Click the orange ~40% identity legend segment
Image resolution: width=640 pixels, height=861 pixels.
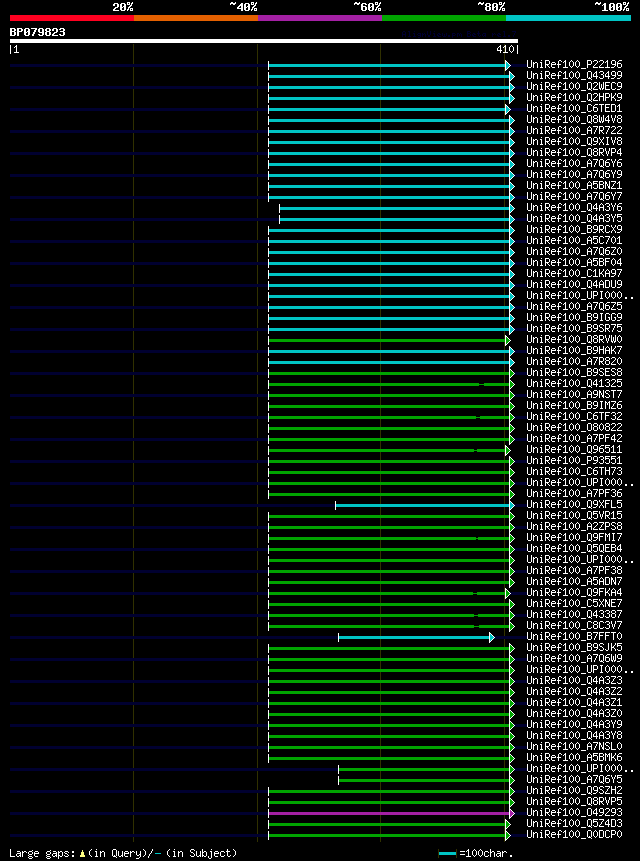pos(196,18)
